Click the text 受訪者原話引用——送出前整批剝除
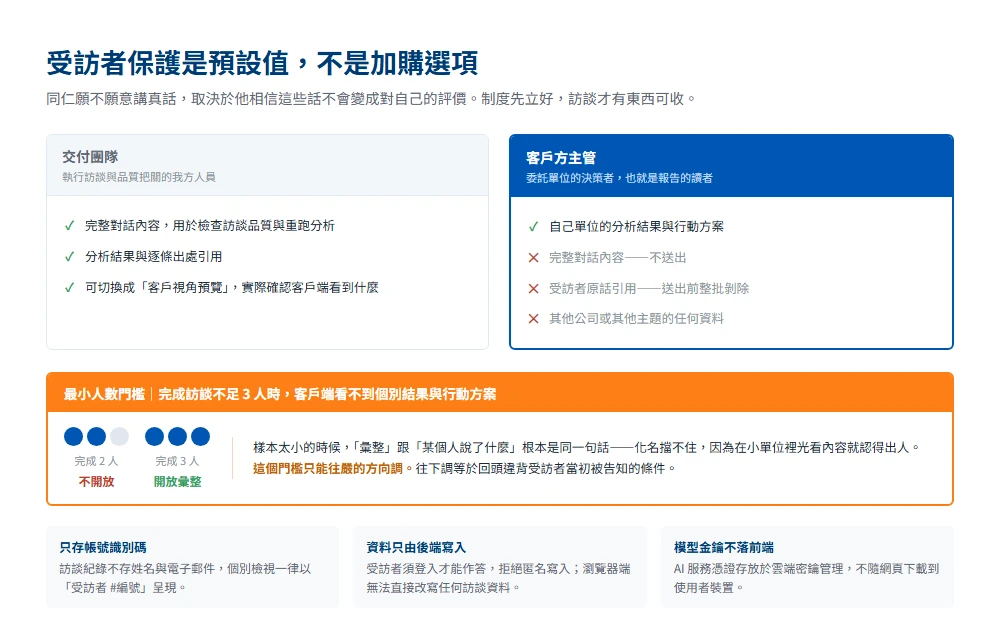This screenshot has width=1000, height=620. coord(649,288)
